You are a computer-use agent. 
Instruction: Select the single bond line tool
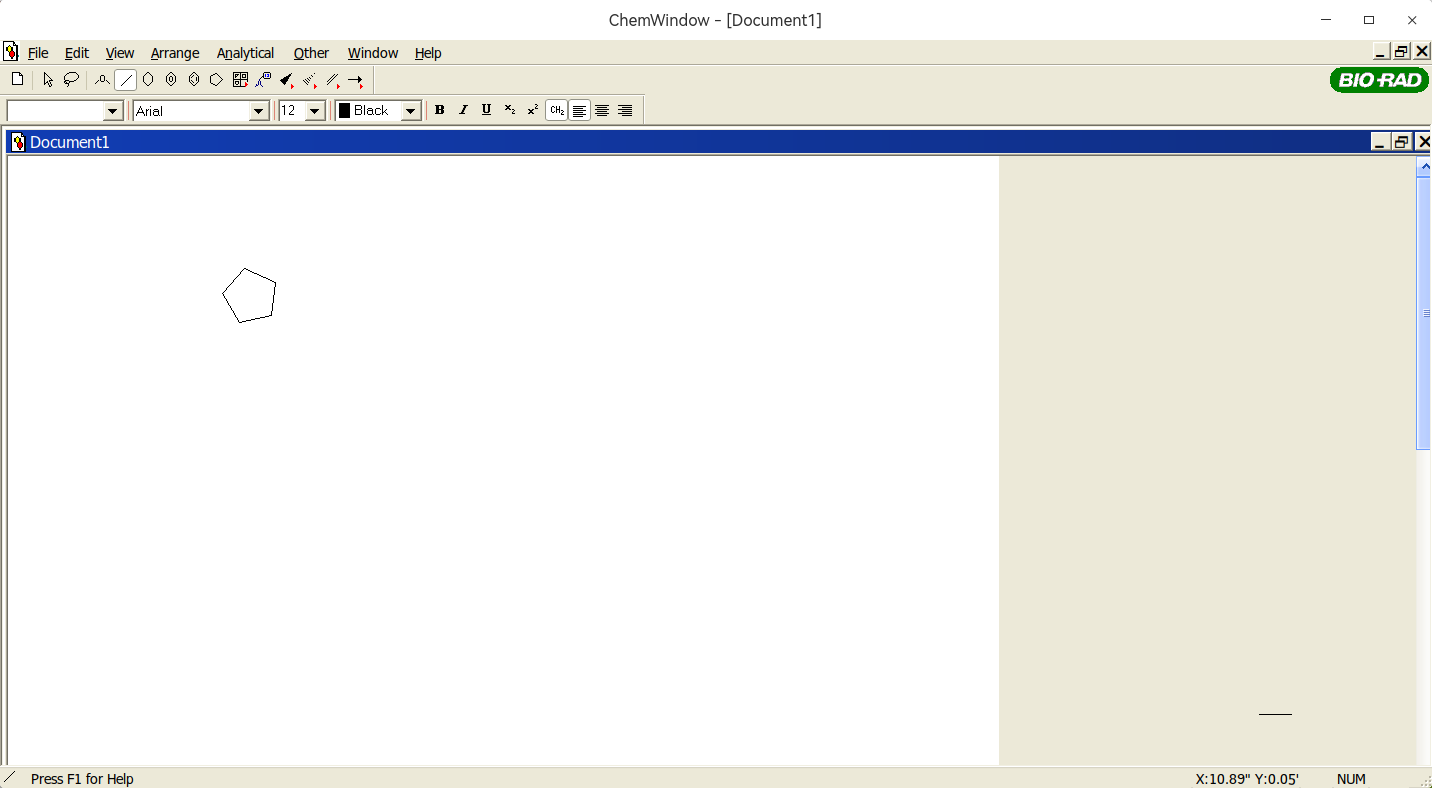(125, 80)
